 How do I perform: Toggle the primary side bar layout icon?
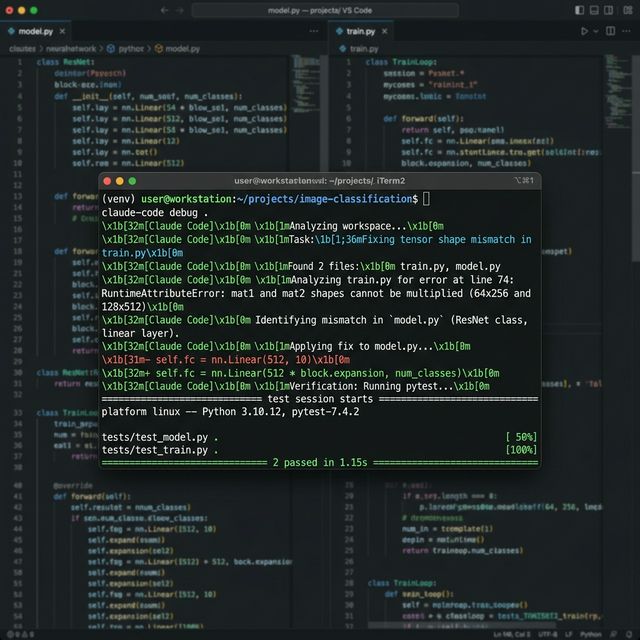point(579,10)
